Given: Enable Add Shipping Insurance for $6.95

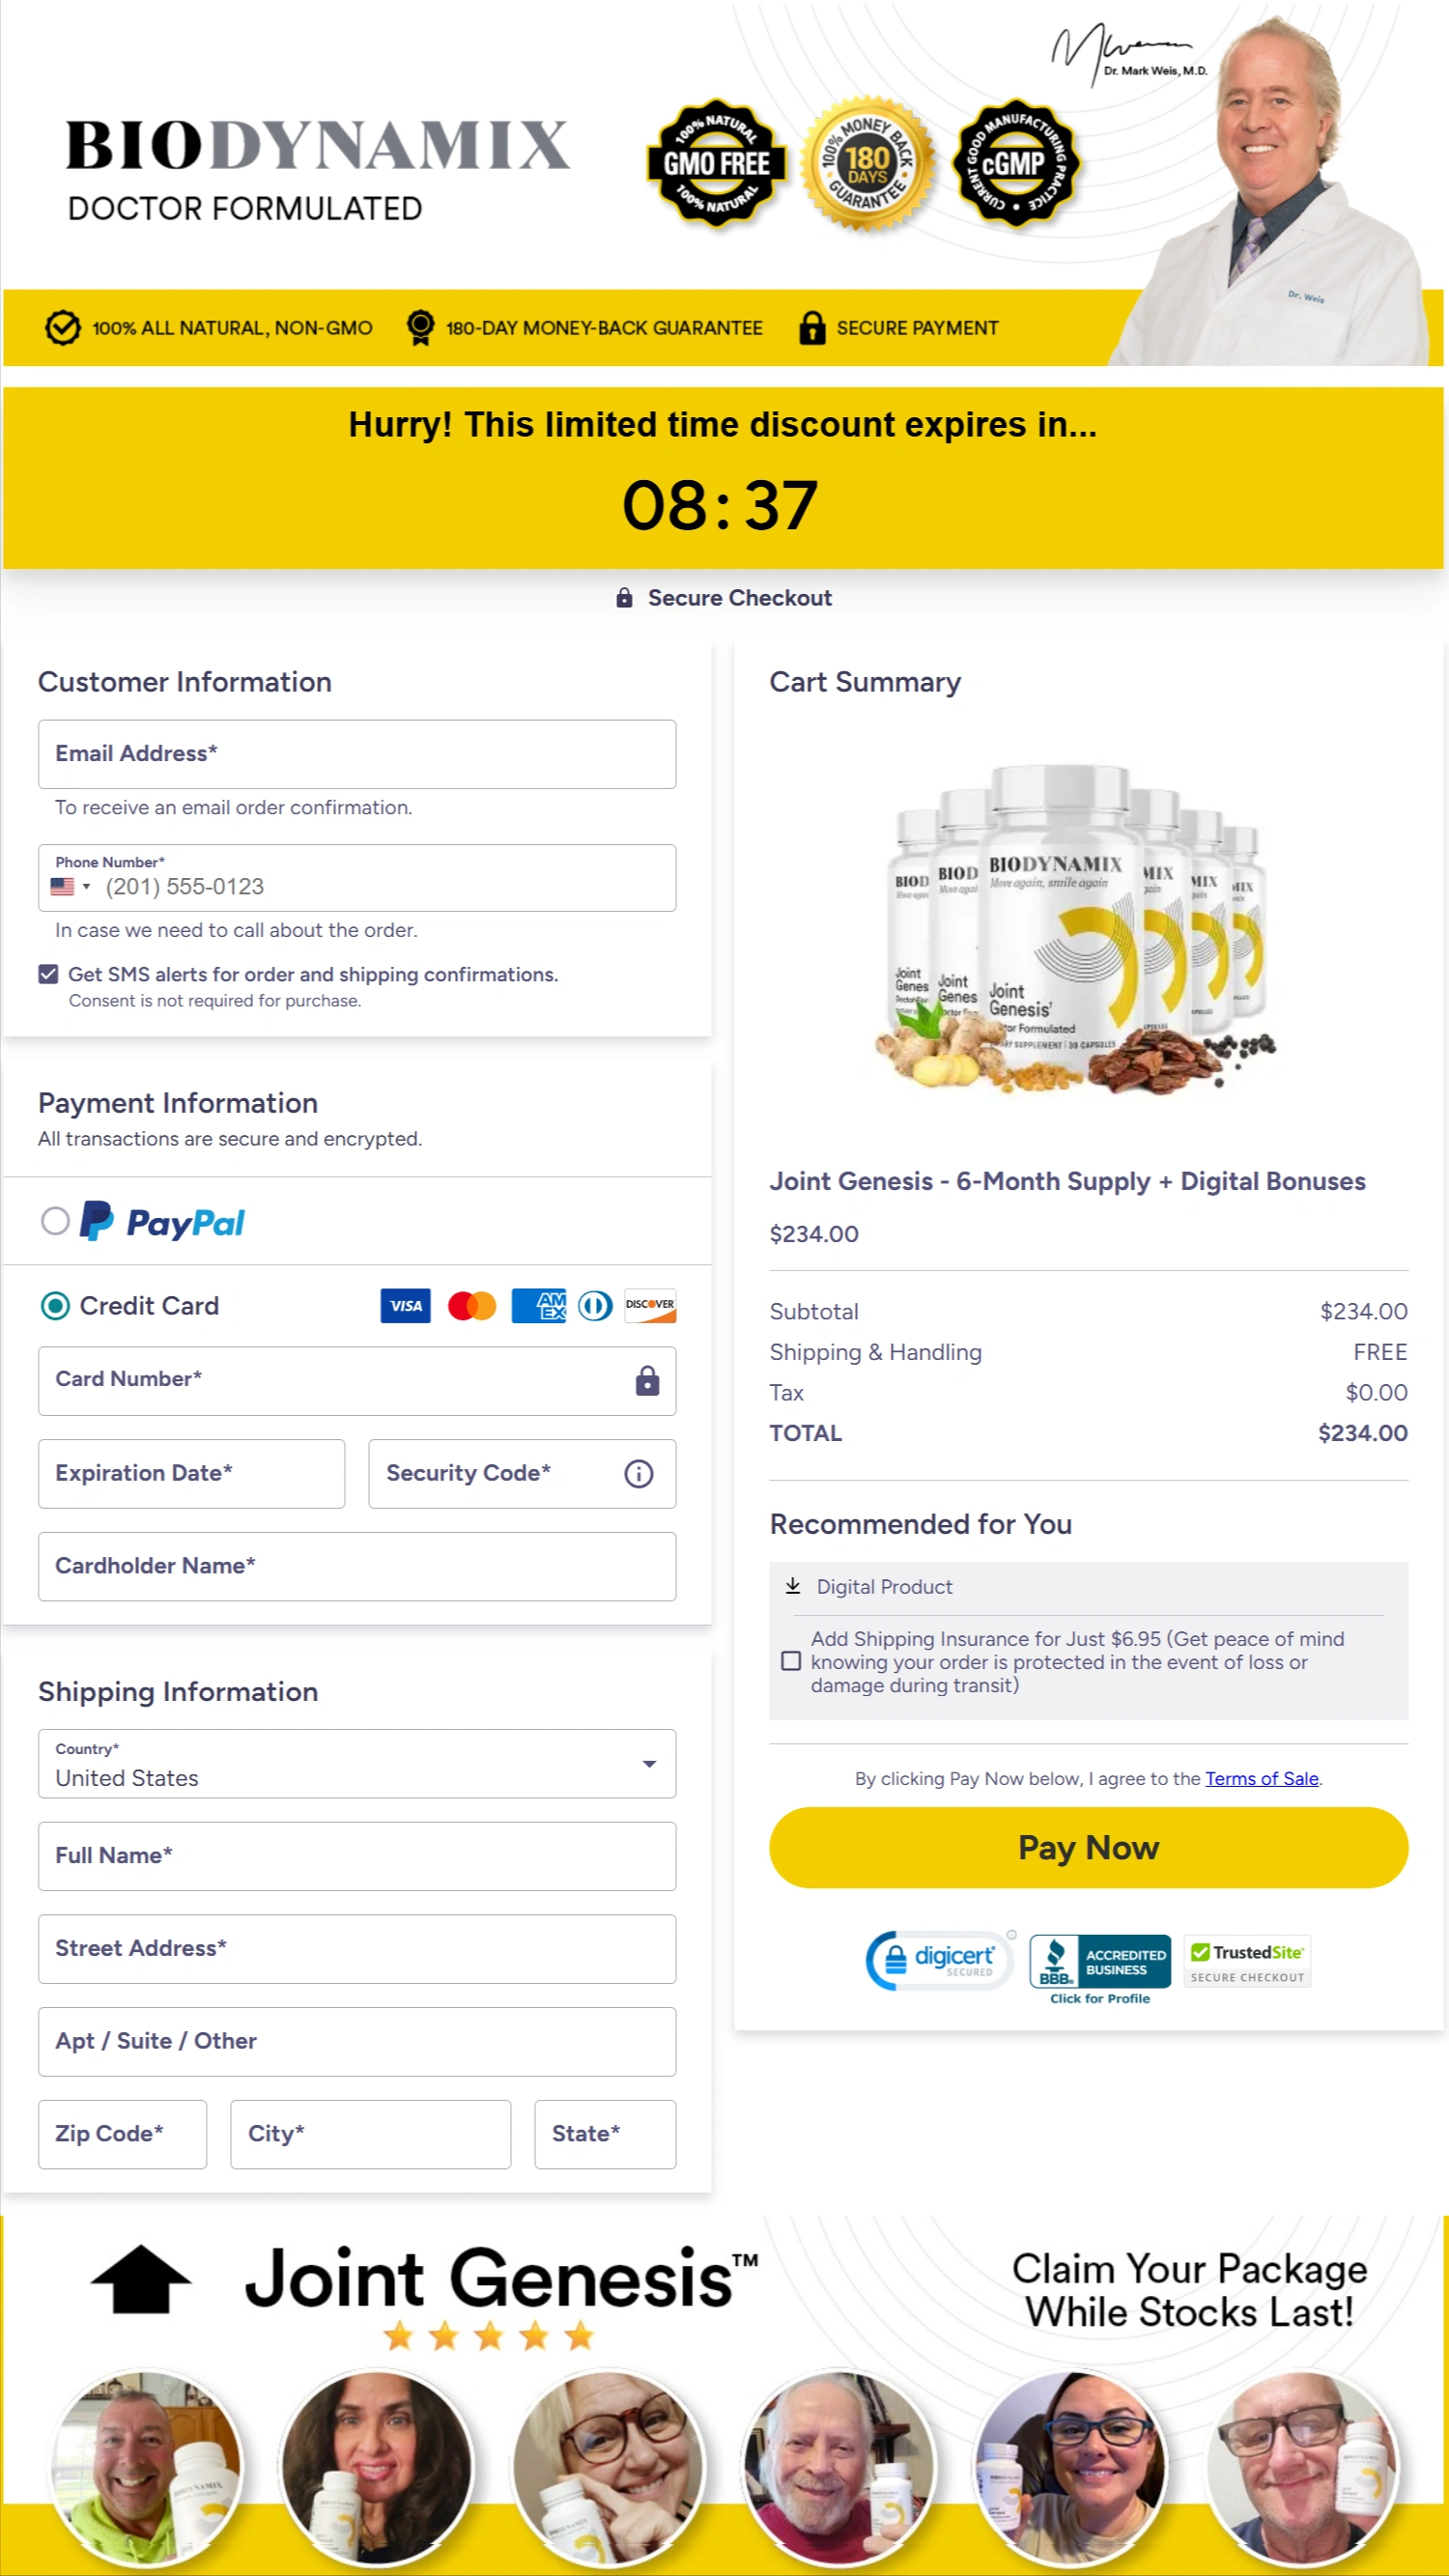Looking at the screenshot, I should 791,1661.
